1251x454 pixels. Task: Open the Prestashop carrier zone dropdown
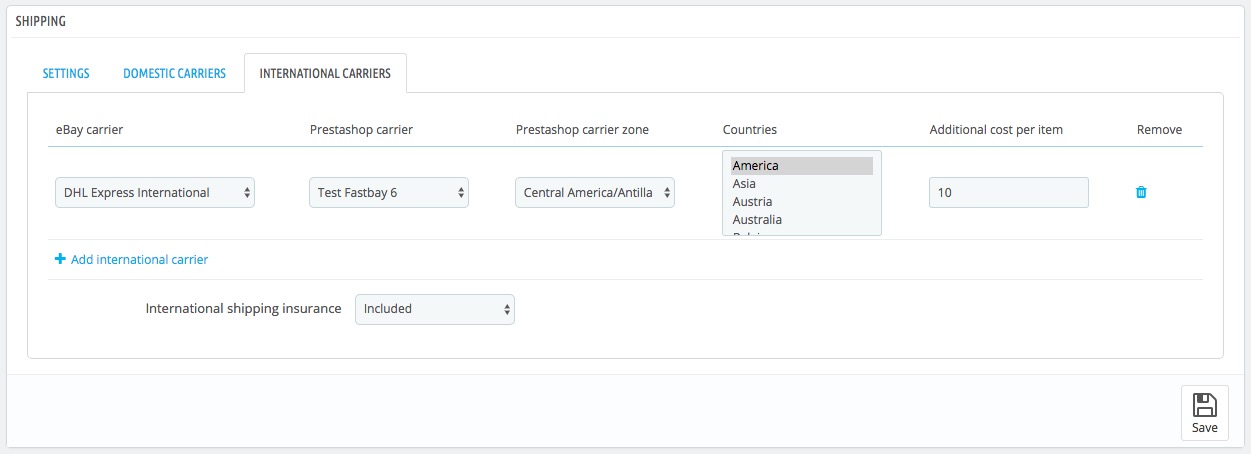pyautogui.click(x=595, y=193)
